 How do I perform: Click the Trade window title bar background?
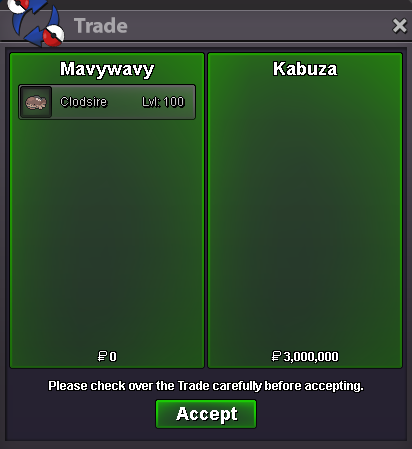pyautogui.click(x=260, y=26)
